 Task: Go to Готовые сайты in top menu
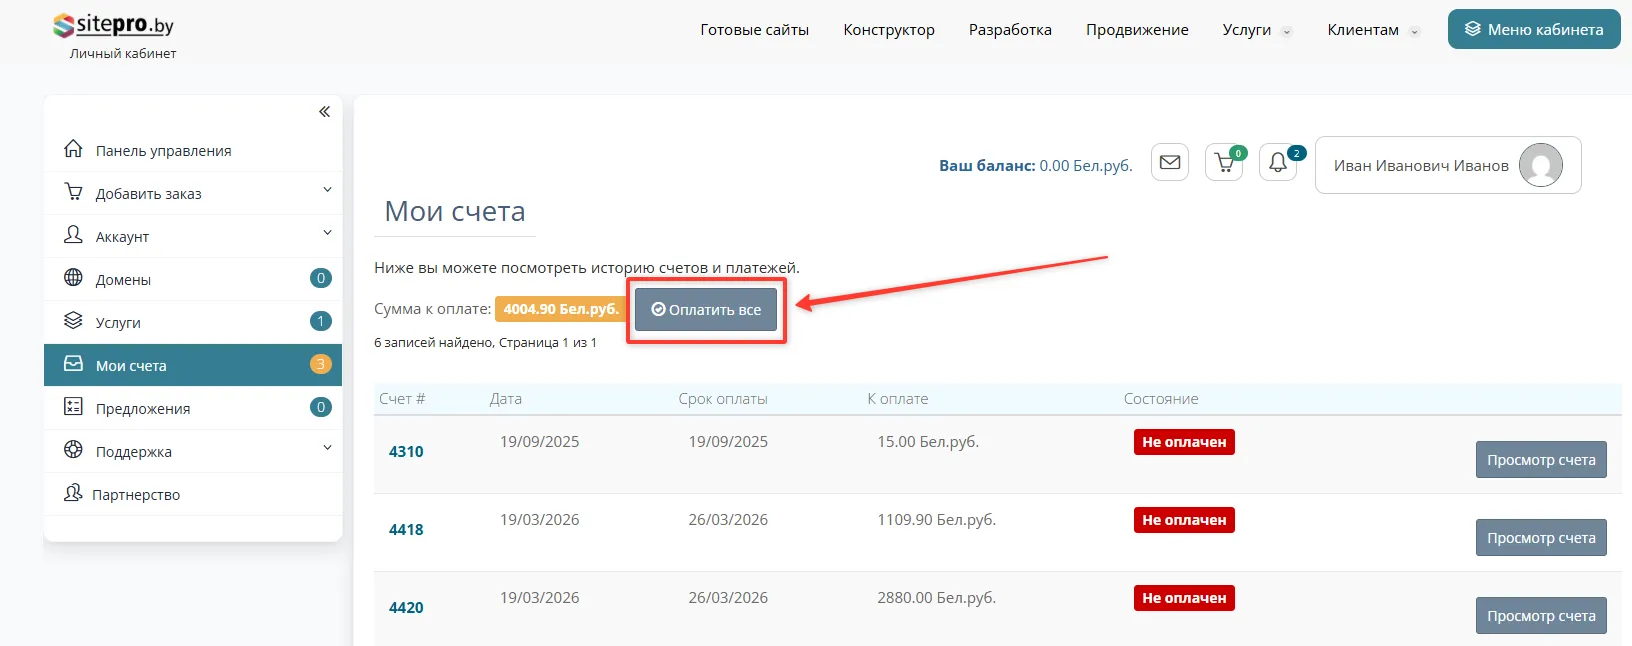click(x=754, y=30)
